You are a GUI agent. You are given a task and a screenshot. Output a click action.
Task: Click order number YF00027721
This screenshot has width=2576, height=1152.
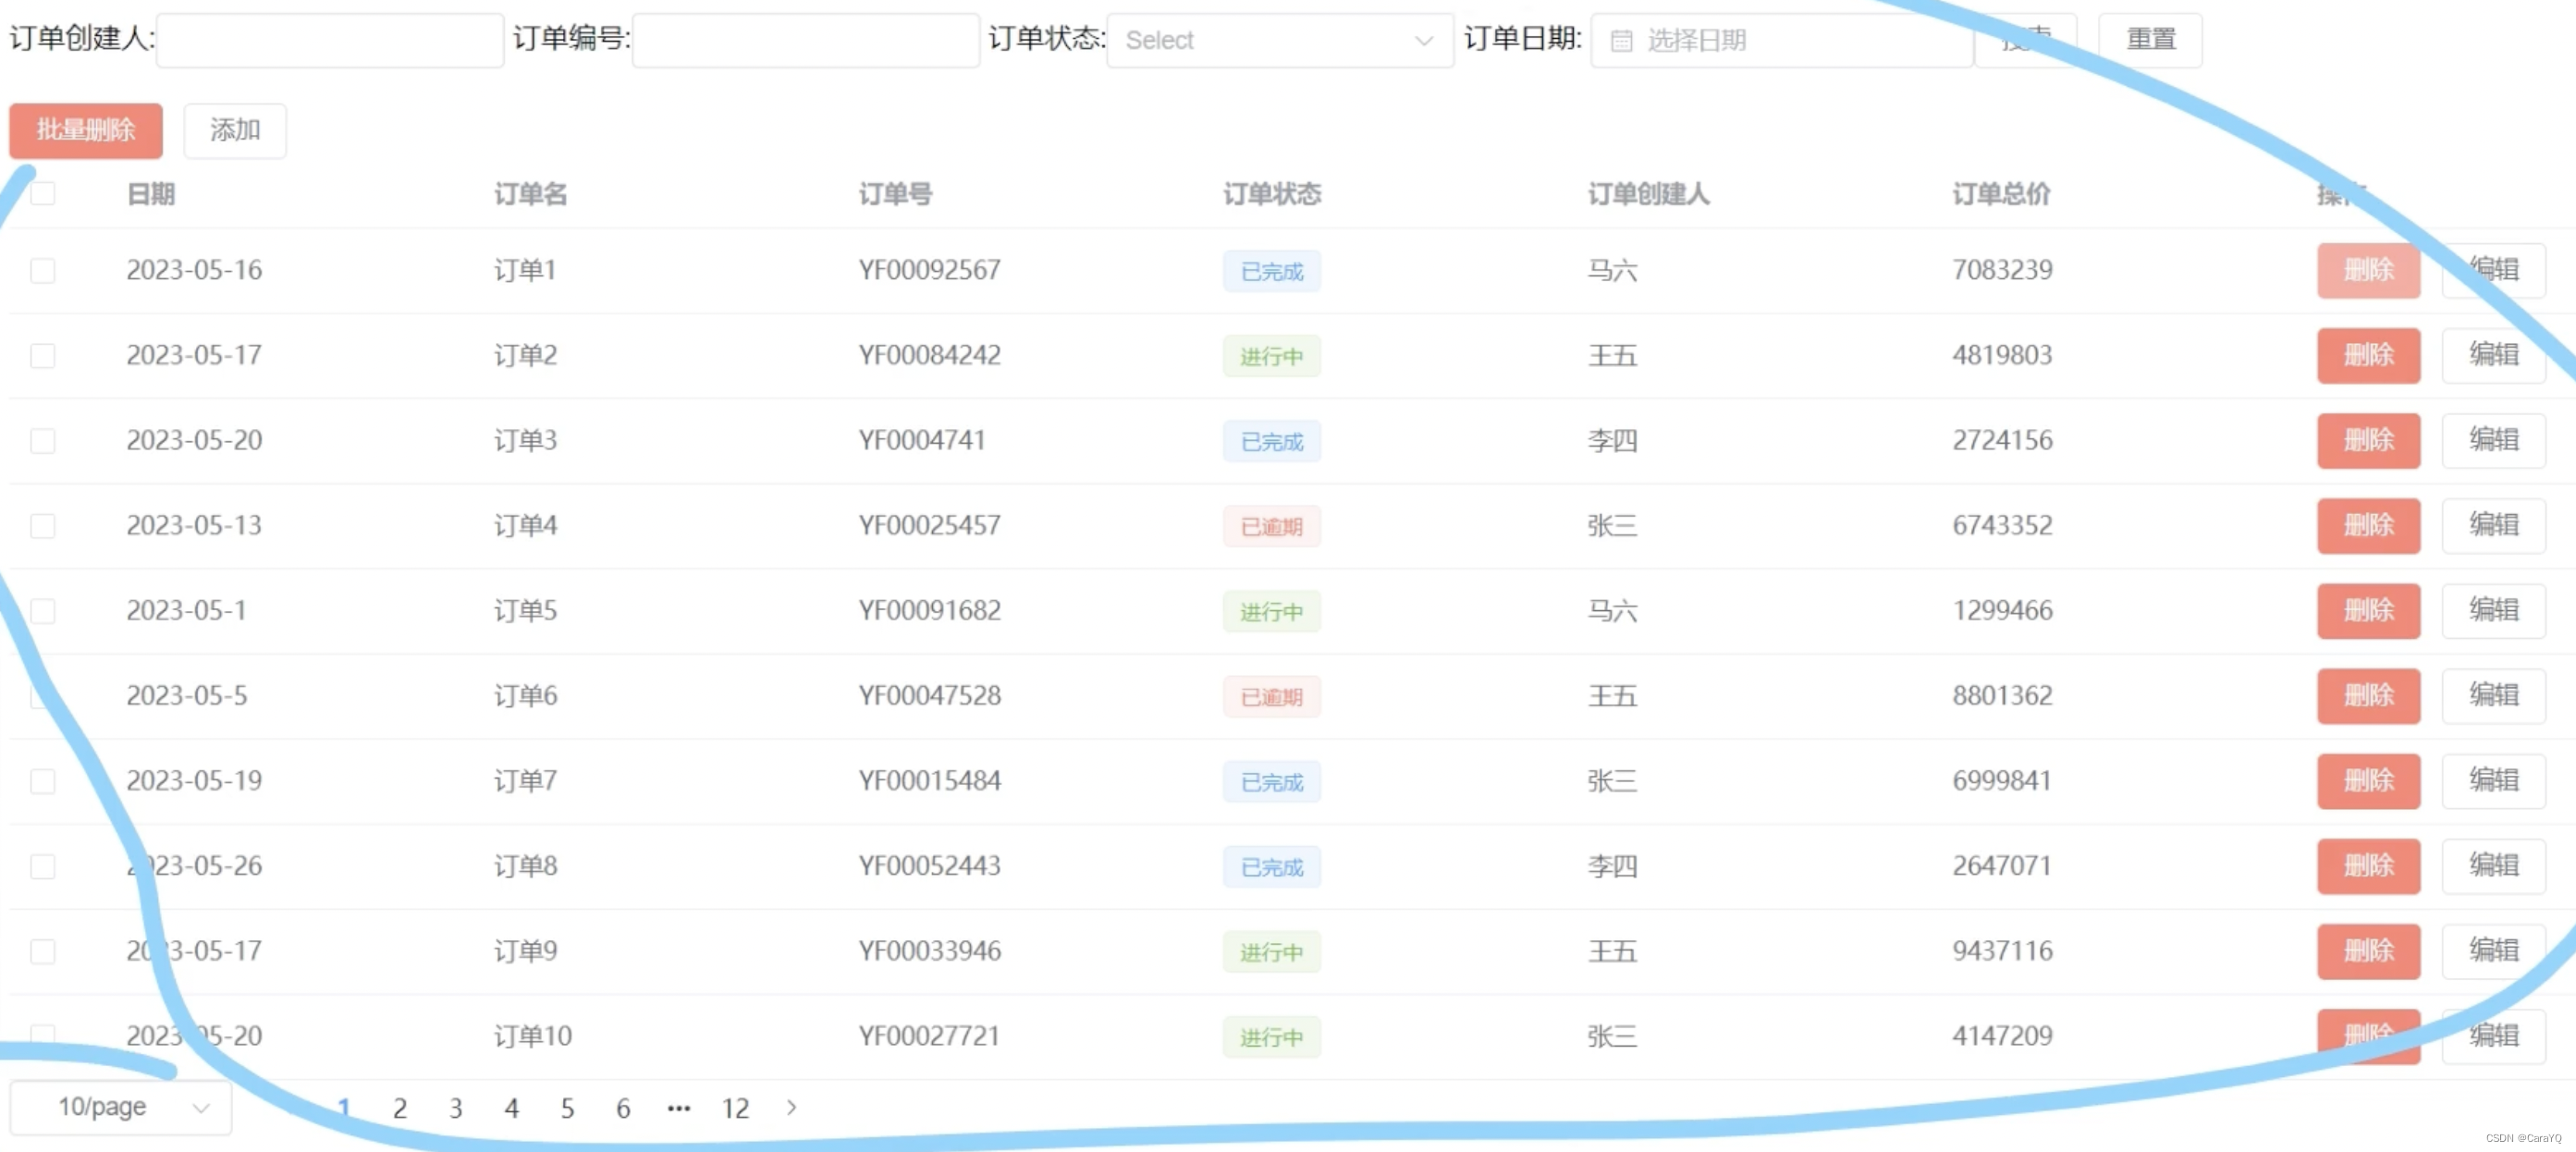[x=929, y=1035]
